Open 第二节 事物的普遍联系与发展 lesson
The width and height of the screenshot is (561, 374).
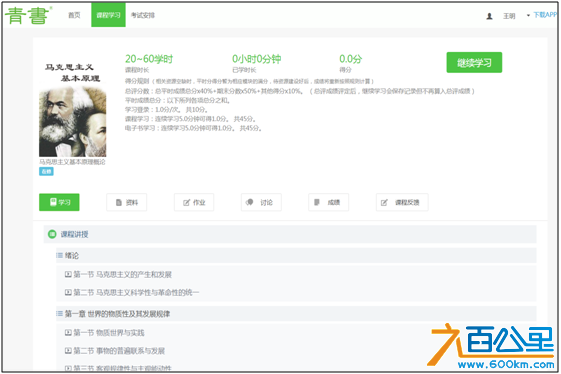coord(119,351)
